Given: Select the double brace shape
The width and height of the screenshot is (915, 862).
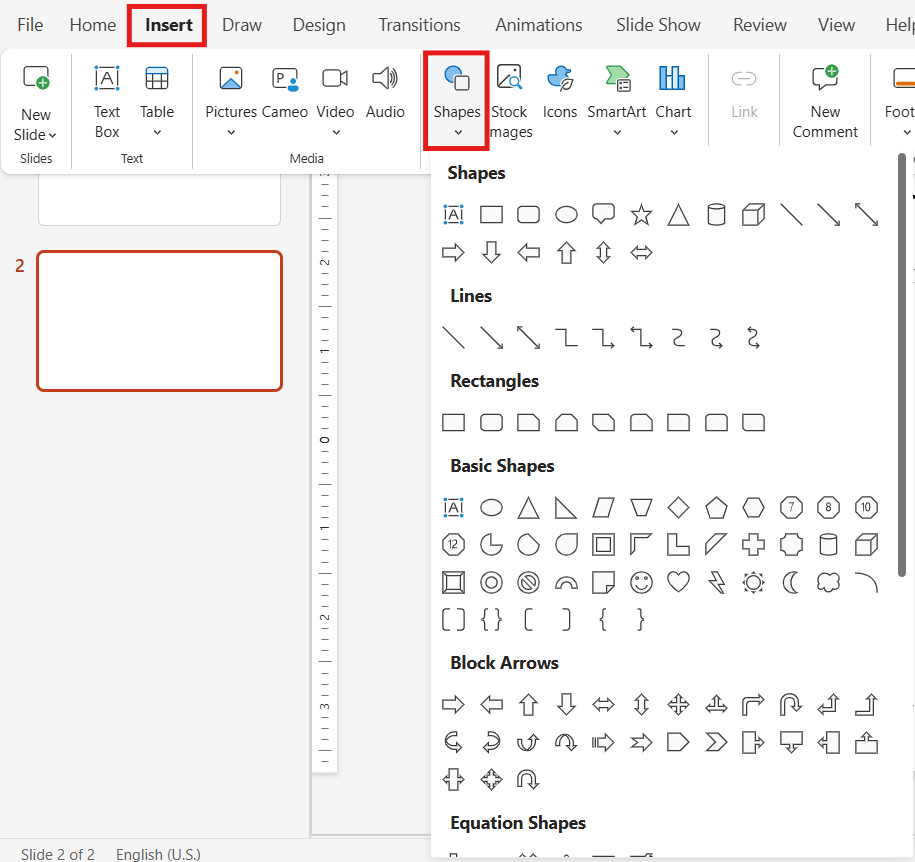Looking at the screenshot, I should pos(491,619).
